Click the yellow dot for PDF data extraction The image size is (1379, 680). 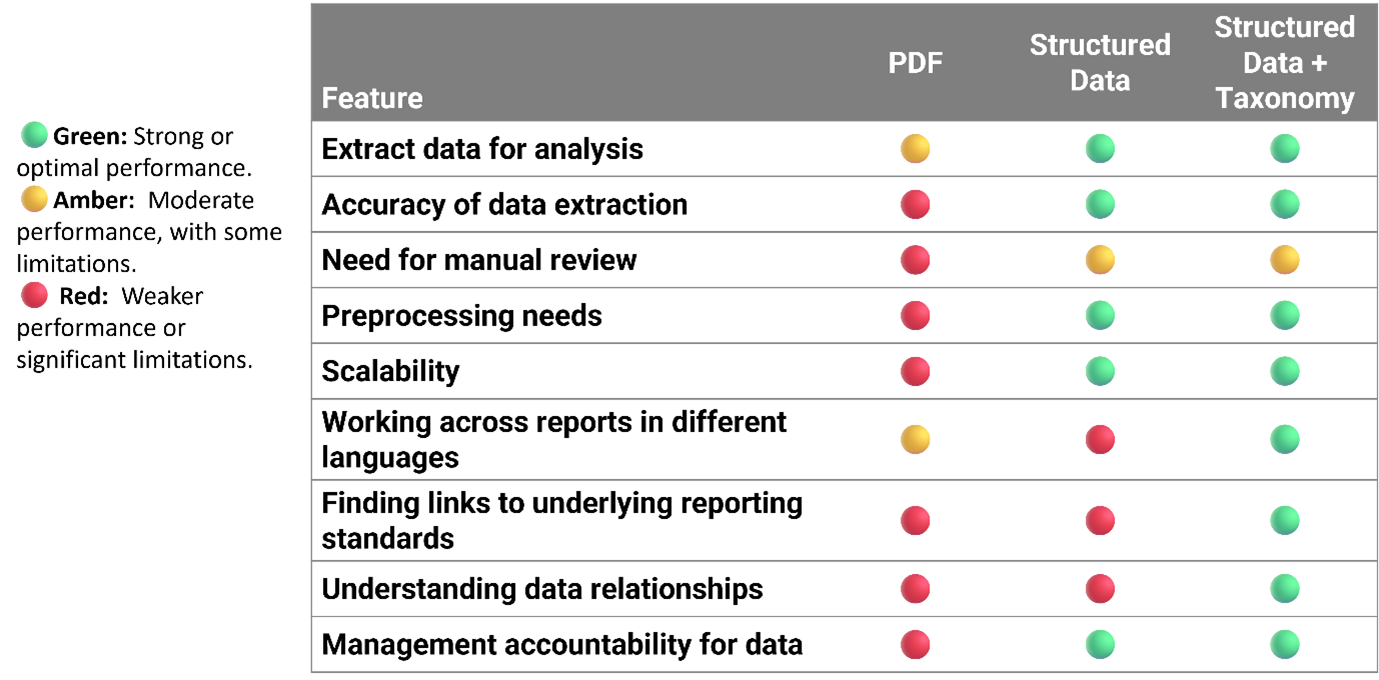pos(915,149)
